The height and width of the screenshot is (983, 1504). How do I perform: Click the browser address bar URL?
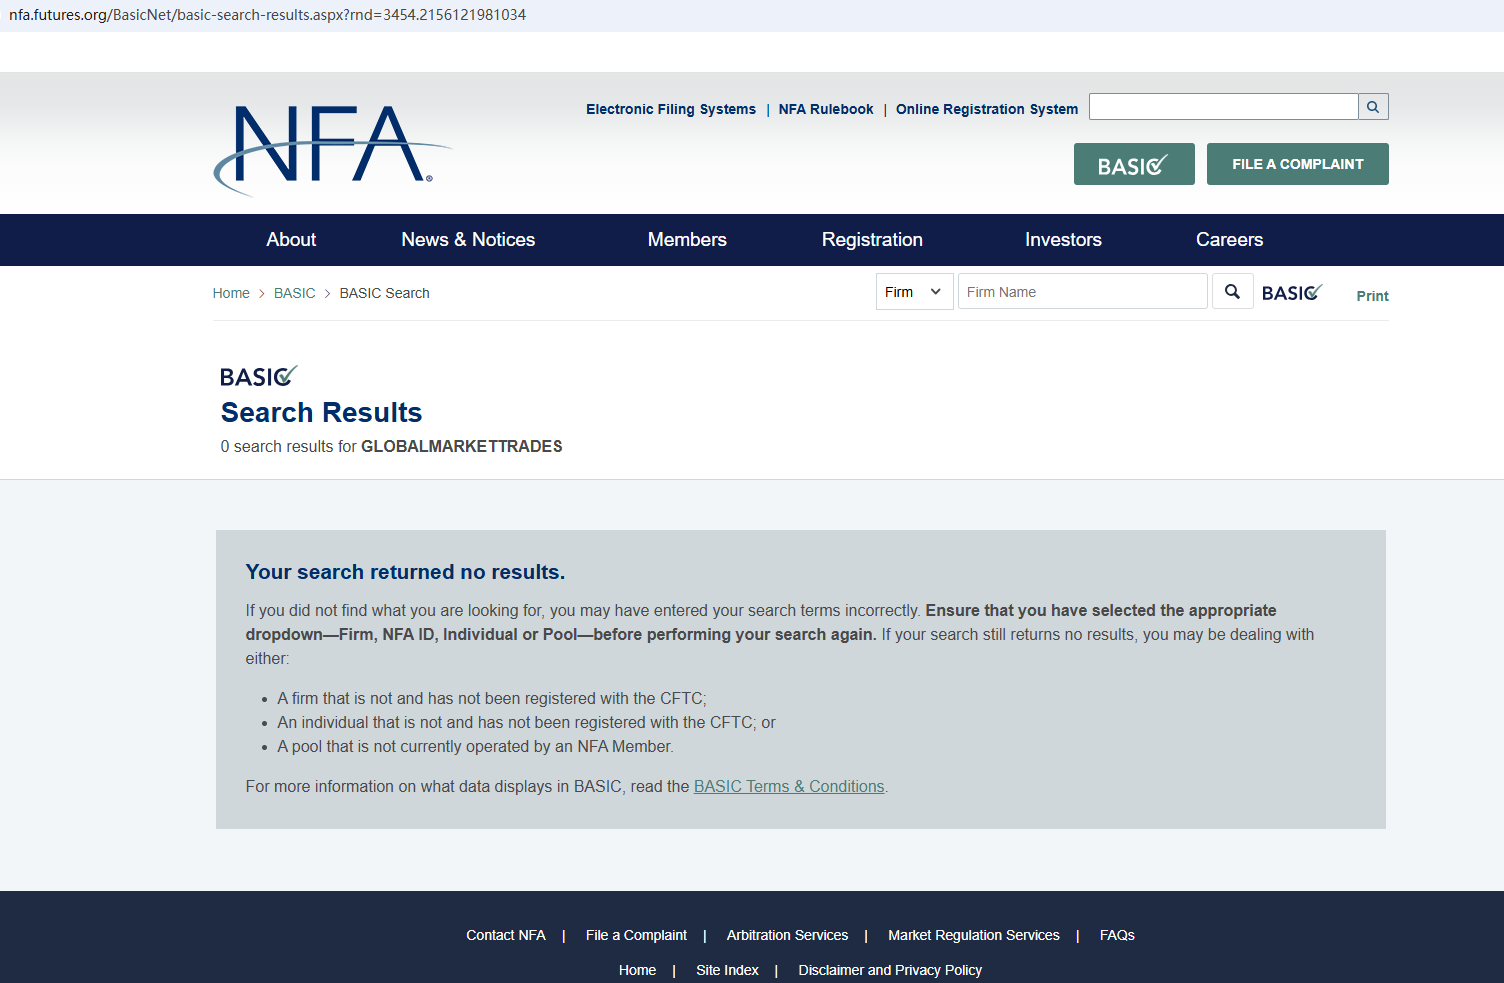pos(267,15)
